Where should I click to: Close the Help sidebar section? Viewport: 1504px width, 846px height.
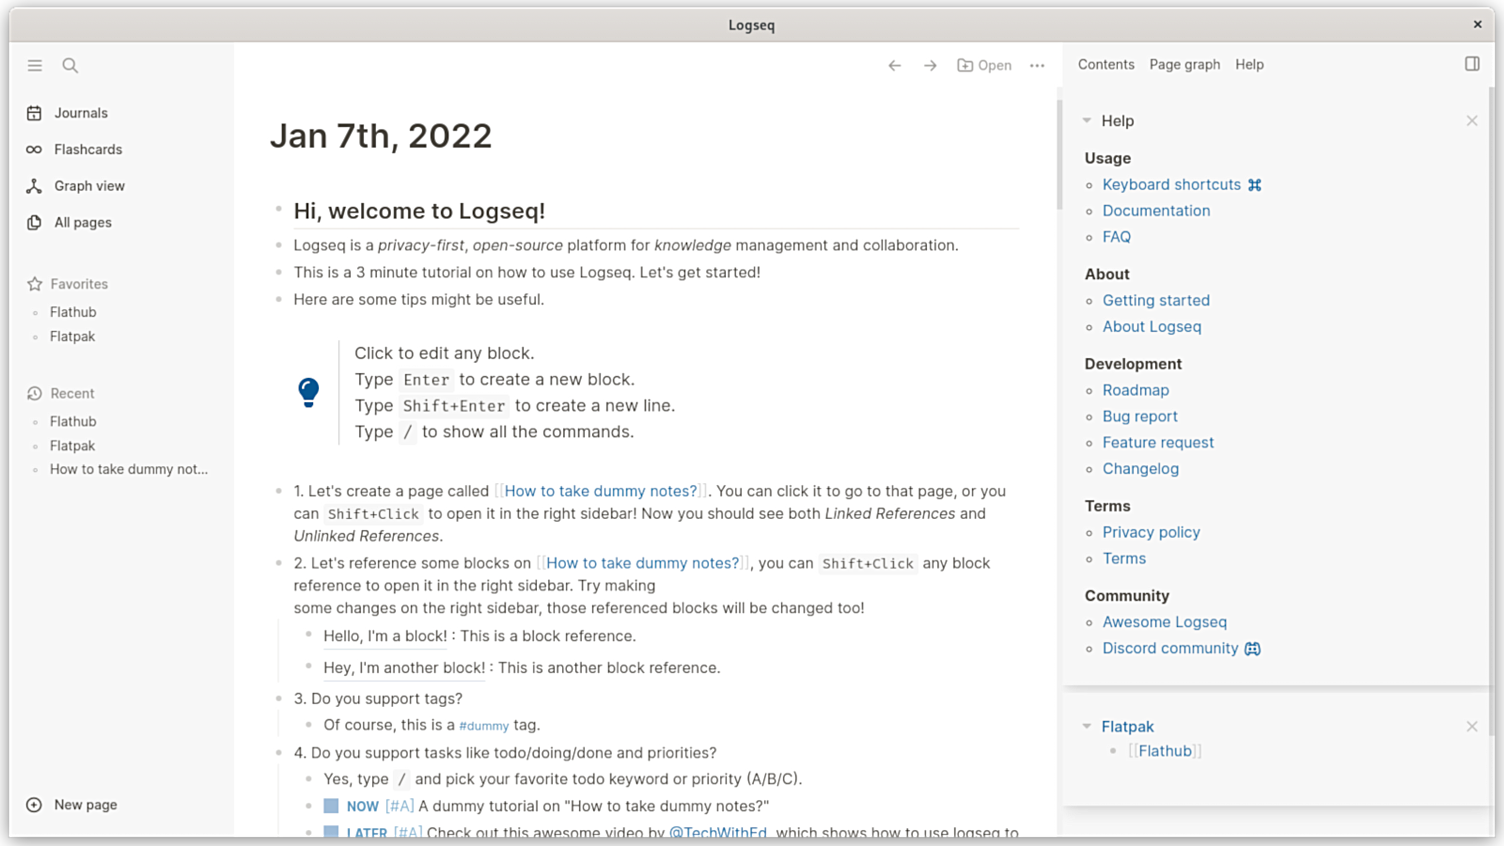1472,121
